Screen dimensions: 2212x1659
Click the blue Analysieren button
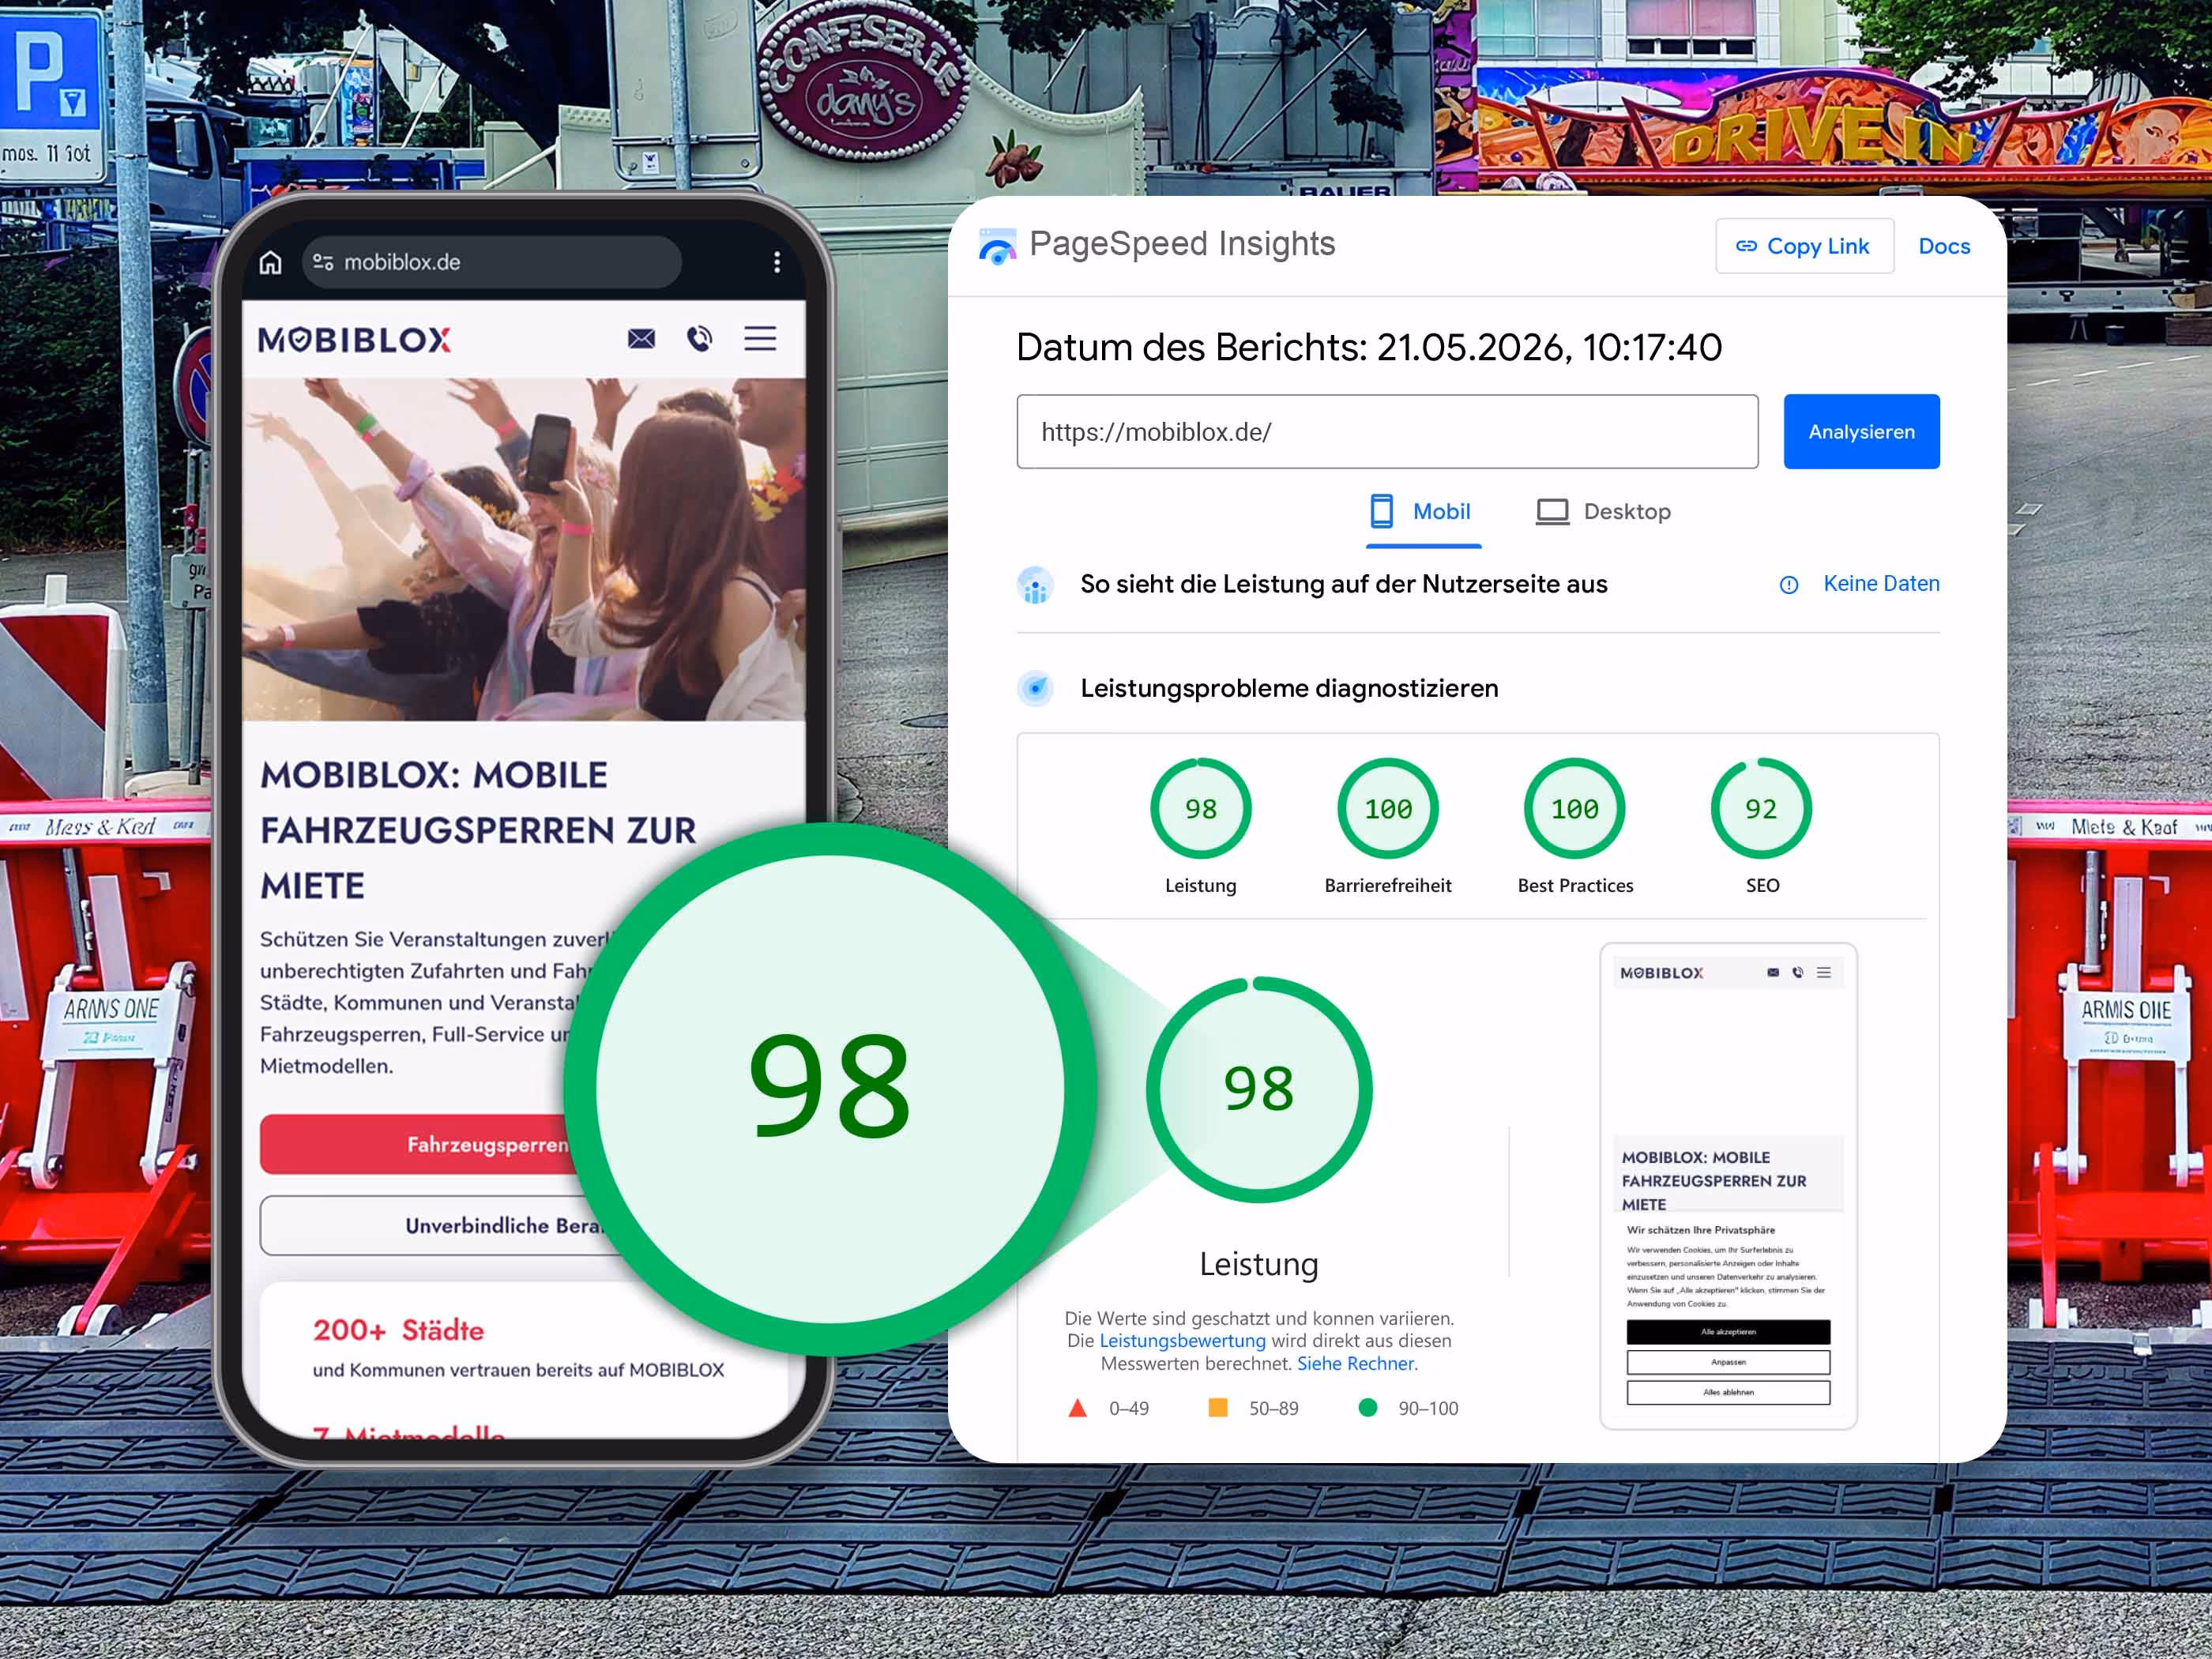(1861, 432)
